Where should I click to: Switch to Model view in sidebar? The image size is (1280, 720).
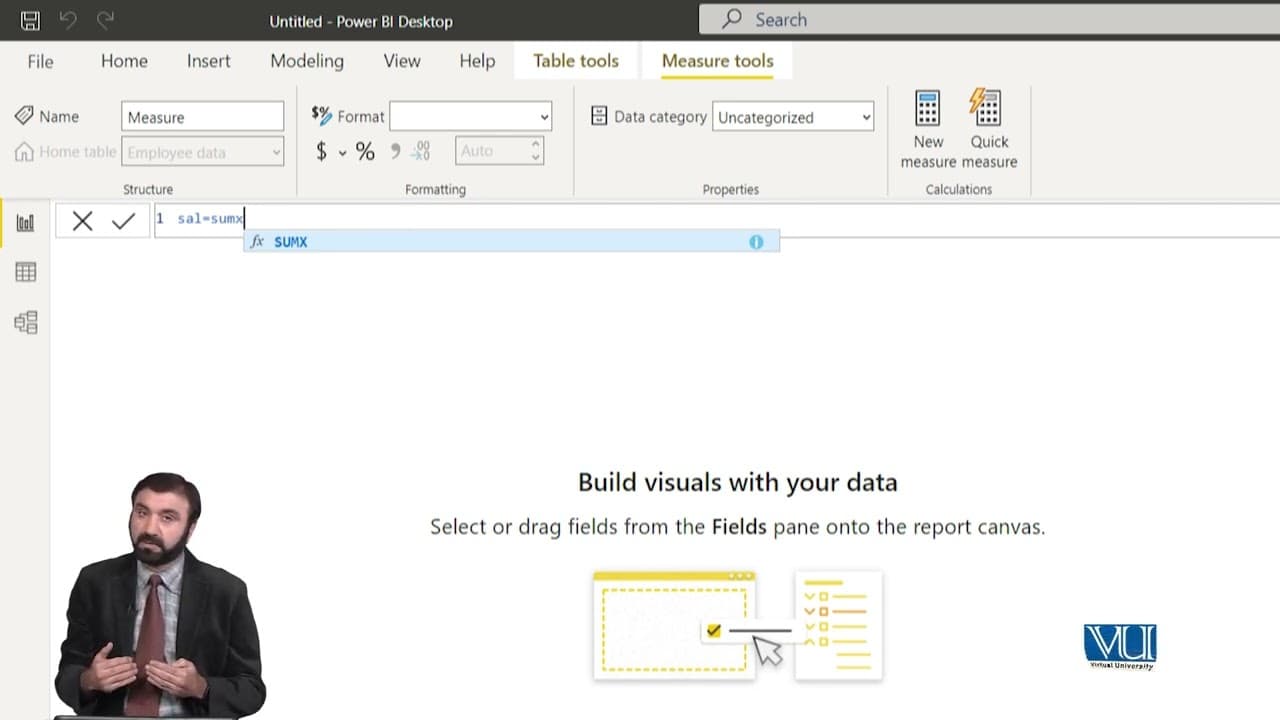tap(25, 322)
